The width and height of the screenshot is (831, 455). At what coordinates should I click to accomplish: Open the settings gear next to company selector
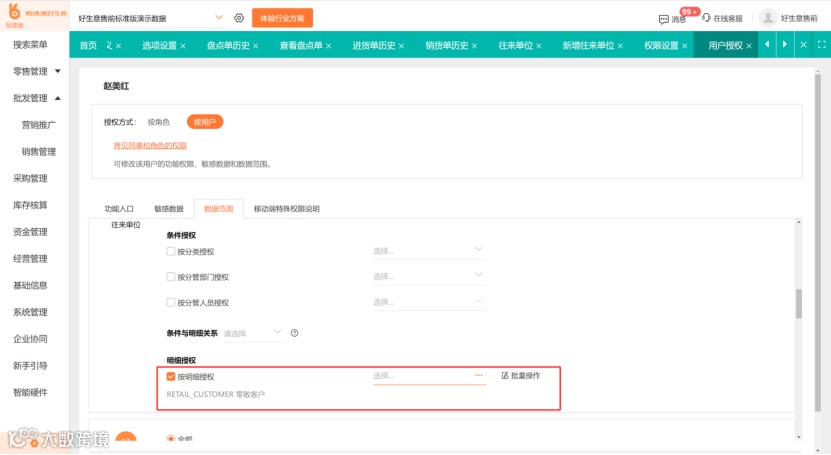(239, 18)
